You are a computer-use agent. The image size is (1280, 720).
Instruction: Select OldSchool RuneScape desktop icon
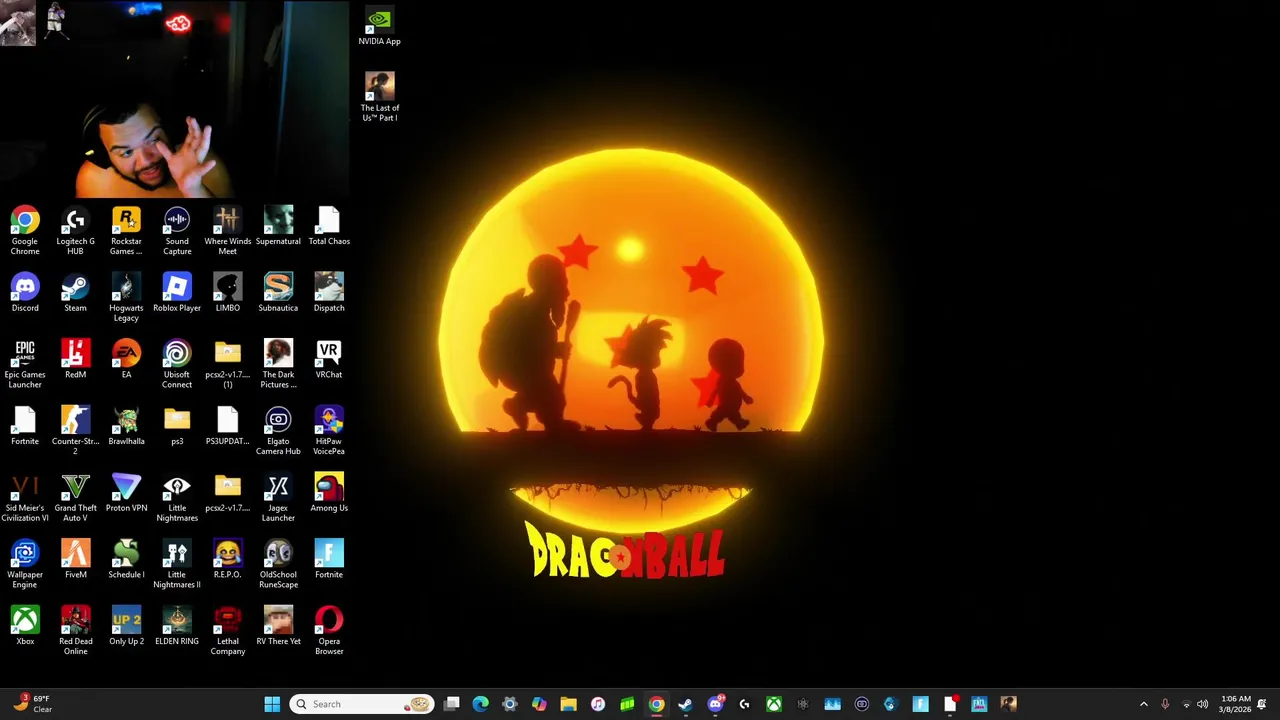tap(278, 564)
